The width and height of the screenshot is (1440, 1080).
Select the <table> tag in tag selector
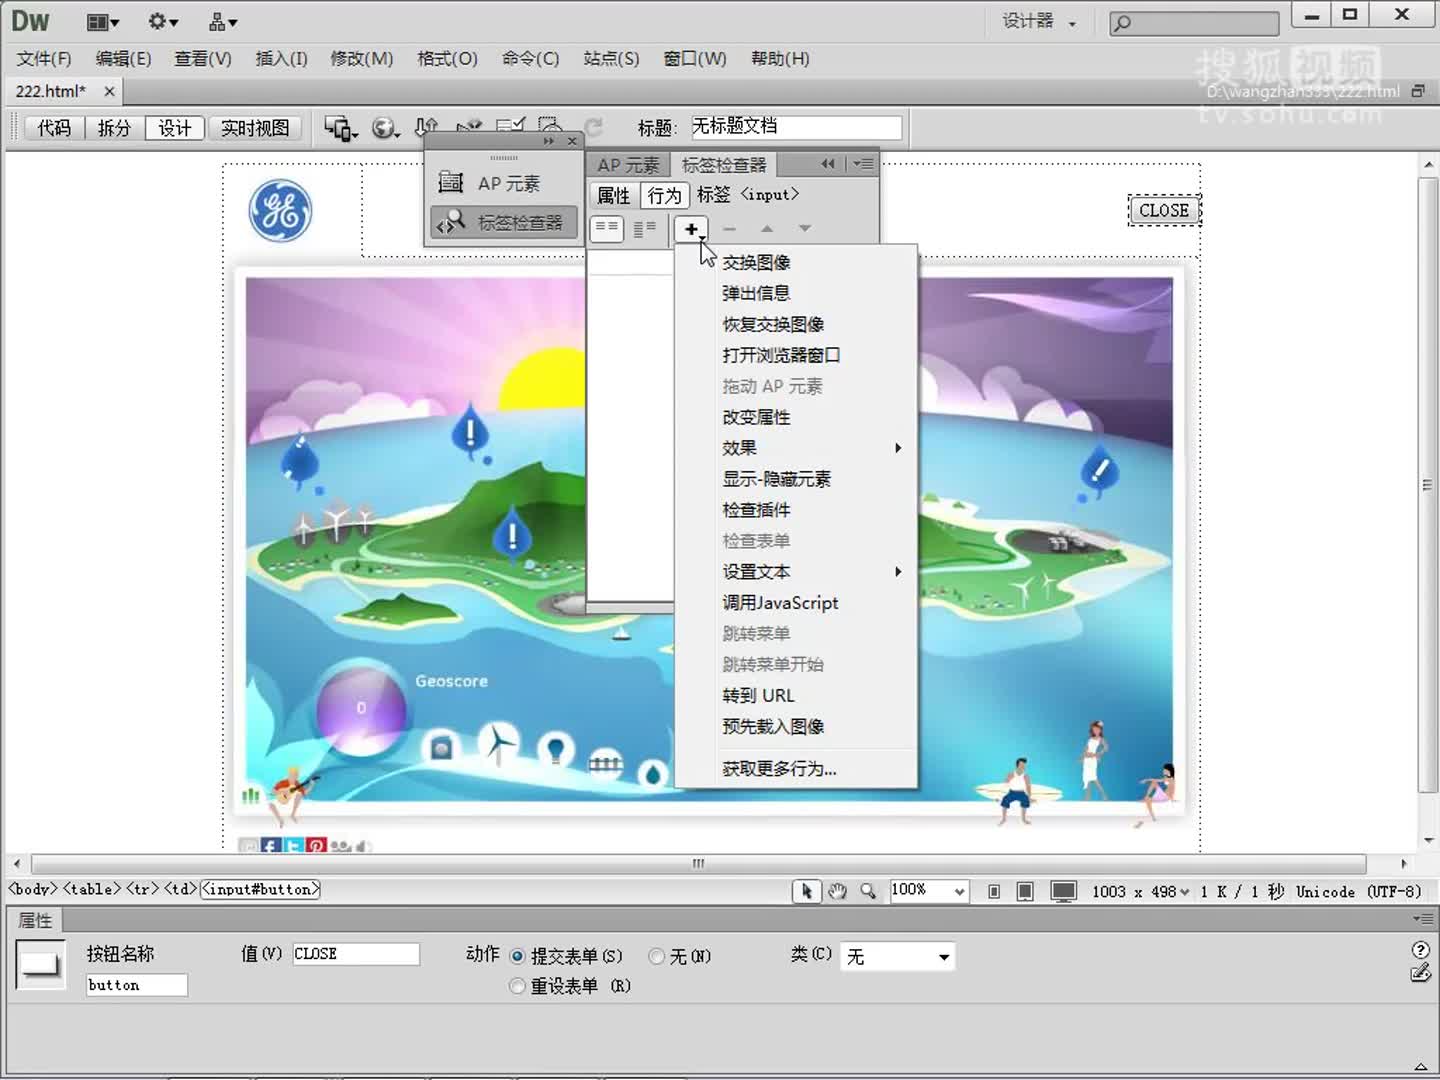pos(92,889)
